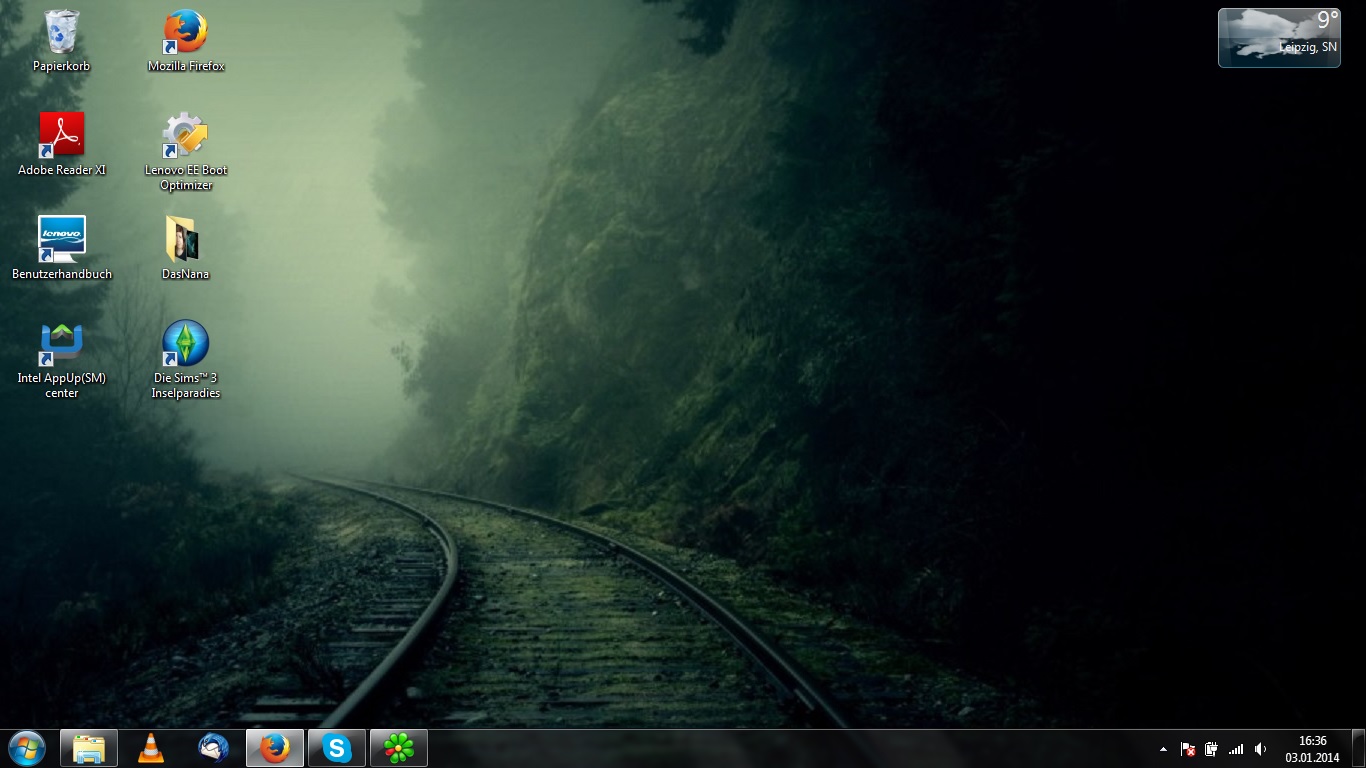Select the Adobe Reader XI shortcut

[x=62, y=136]
